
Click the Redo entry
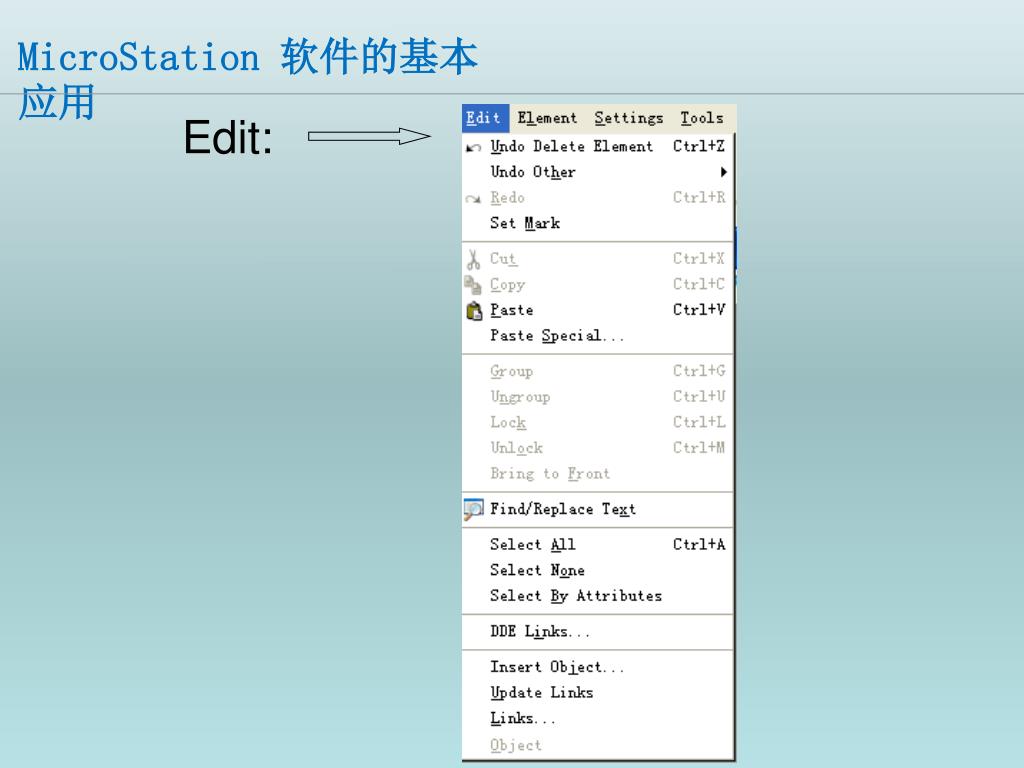click(598, 197)
